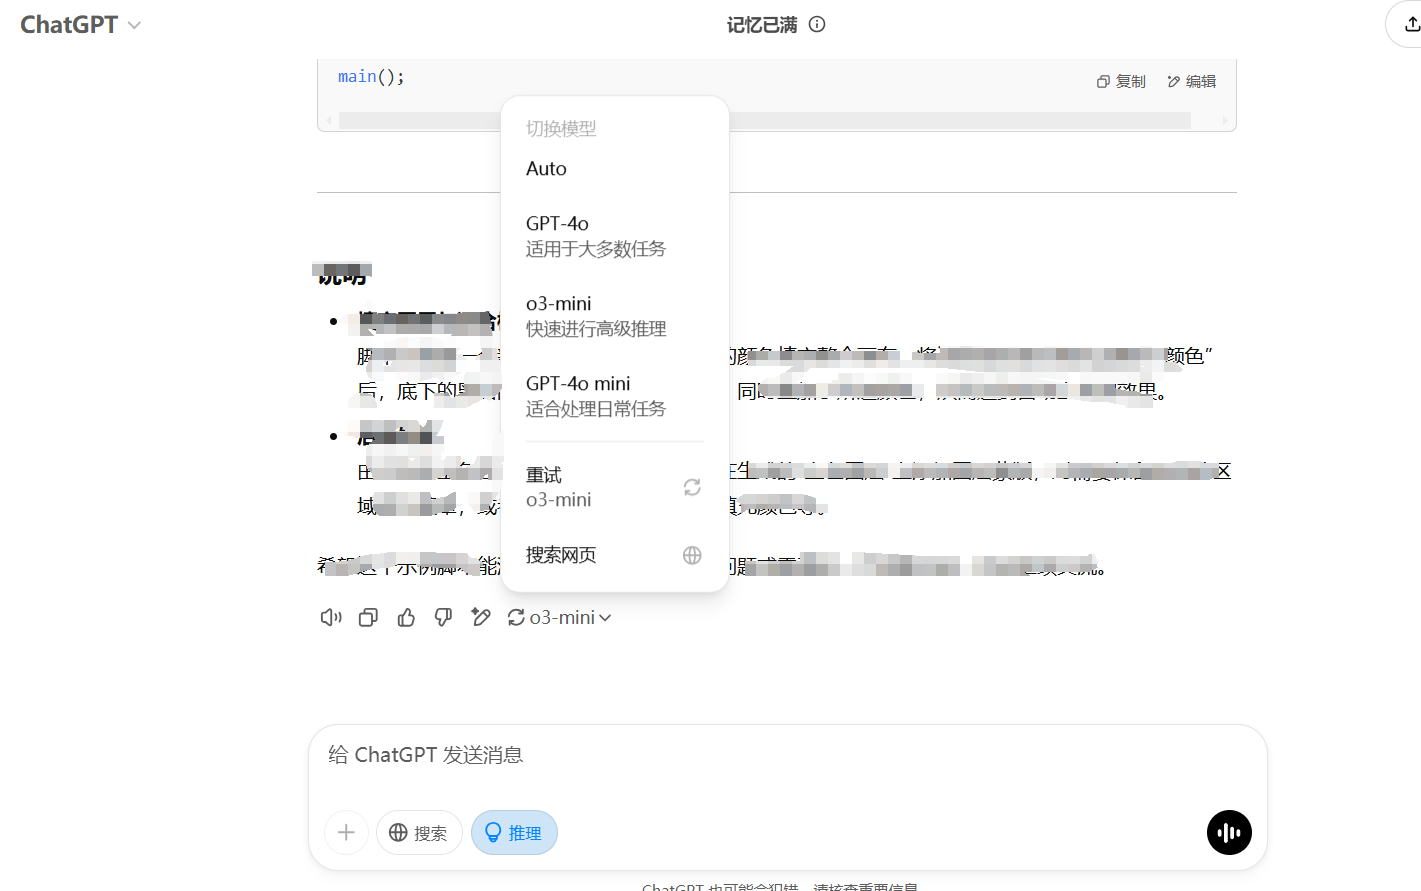The image size is (1421, 891).
Task: Retry response with o3-mini
Action: click(615, 487)
